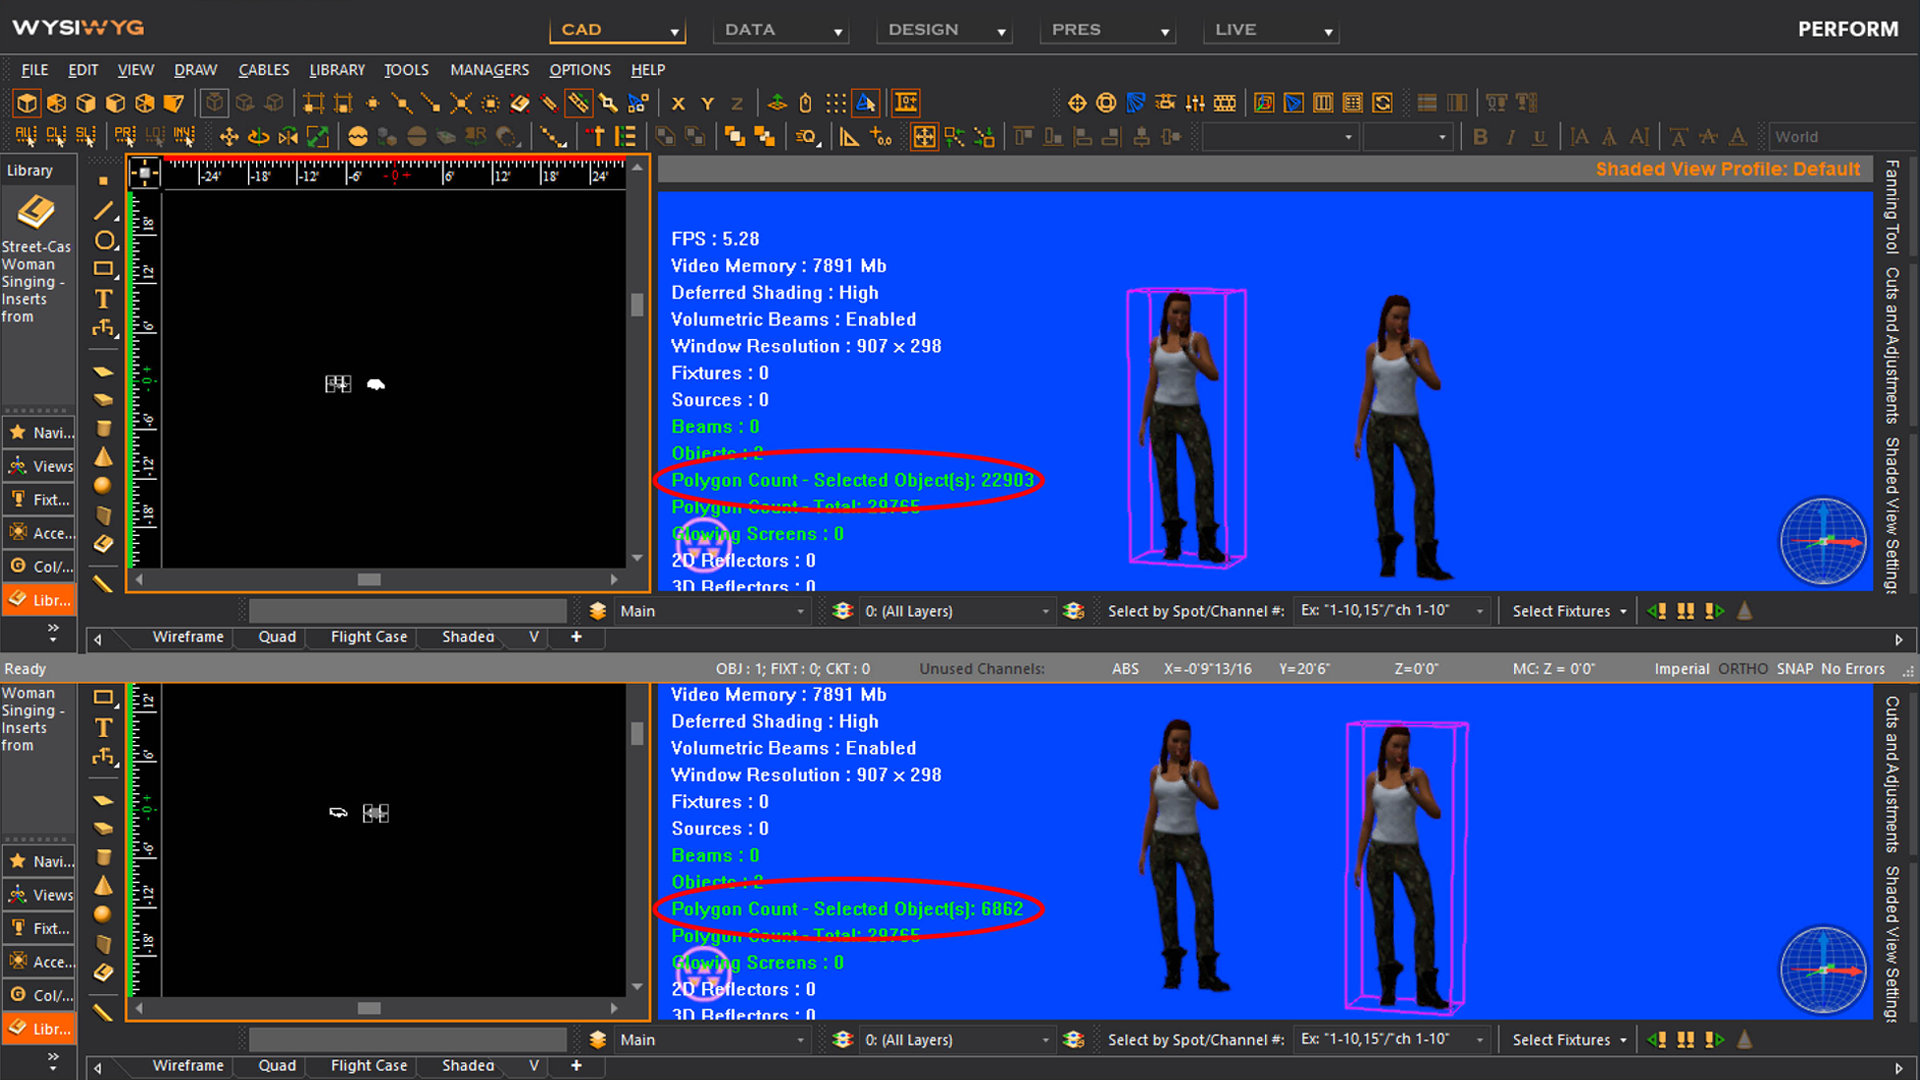
Task: Toggle ORTHO mode in status bar
Action: (x=1743, y=669)
